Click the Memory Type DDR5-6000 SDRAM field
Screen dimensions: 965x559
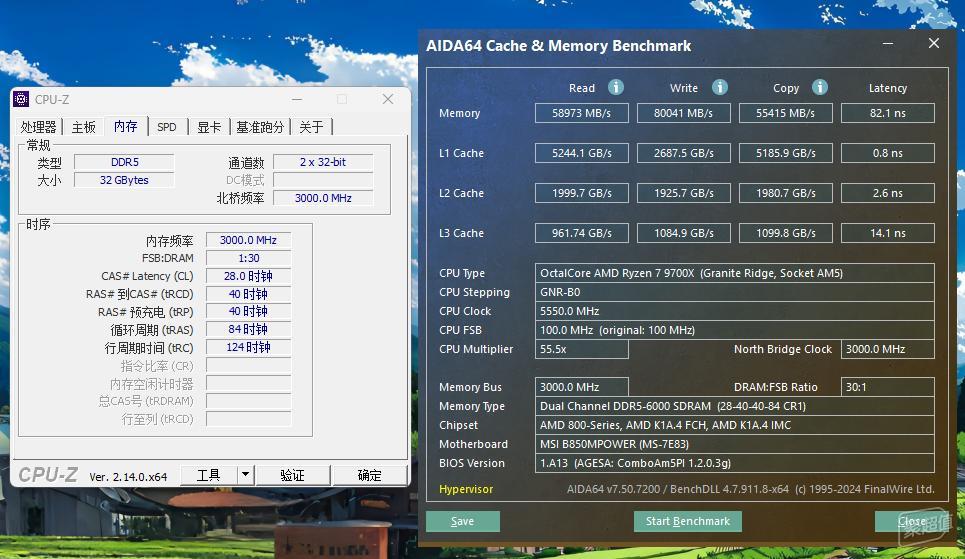tap(735, 406)
